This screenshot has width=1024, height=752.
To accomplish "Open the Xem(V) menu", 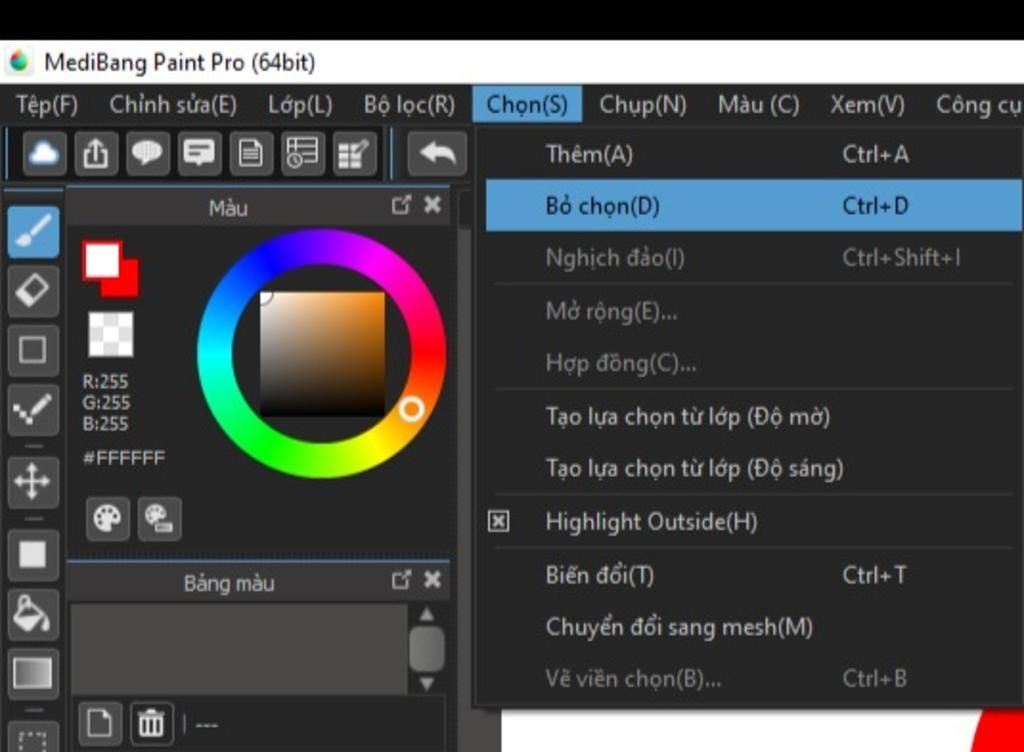I will 867,104.
